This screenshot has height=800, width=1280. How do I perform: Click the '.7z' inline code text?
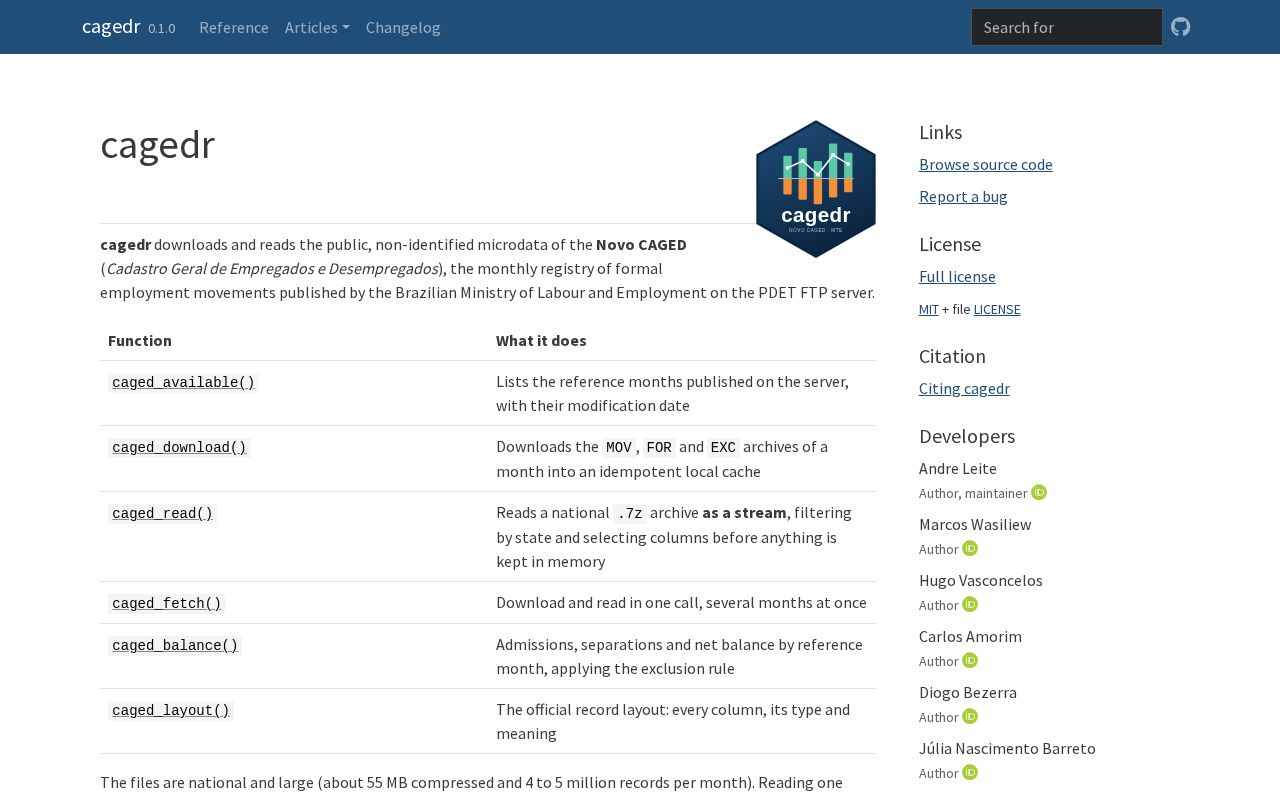(x=630, y=513)
